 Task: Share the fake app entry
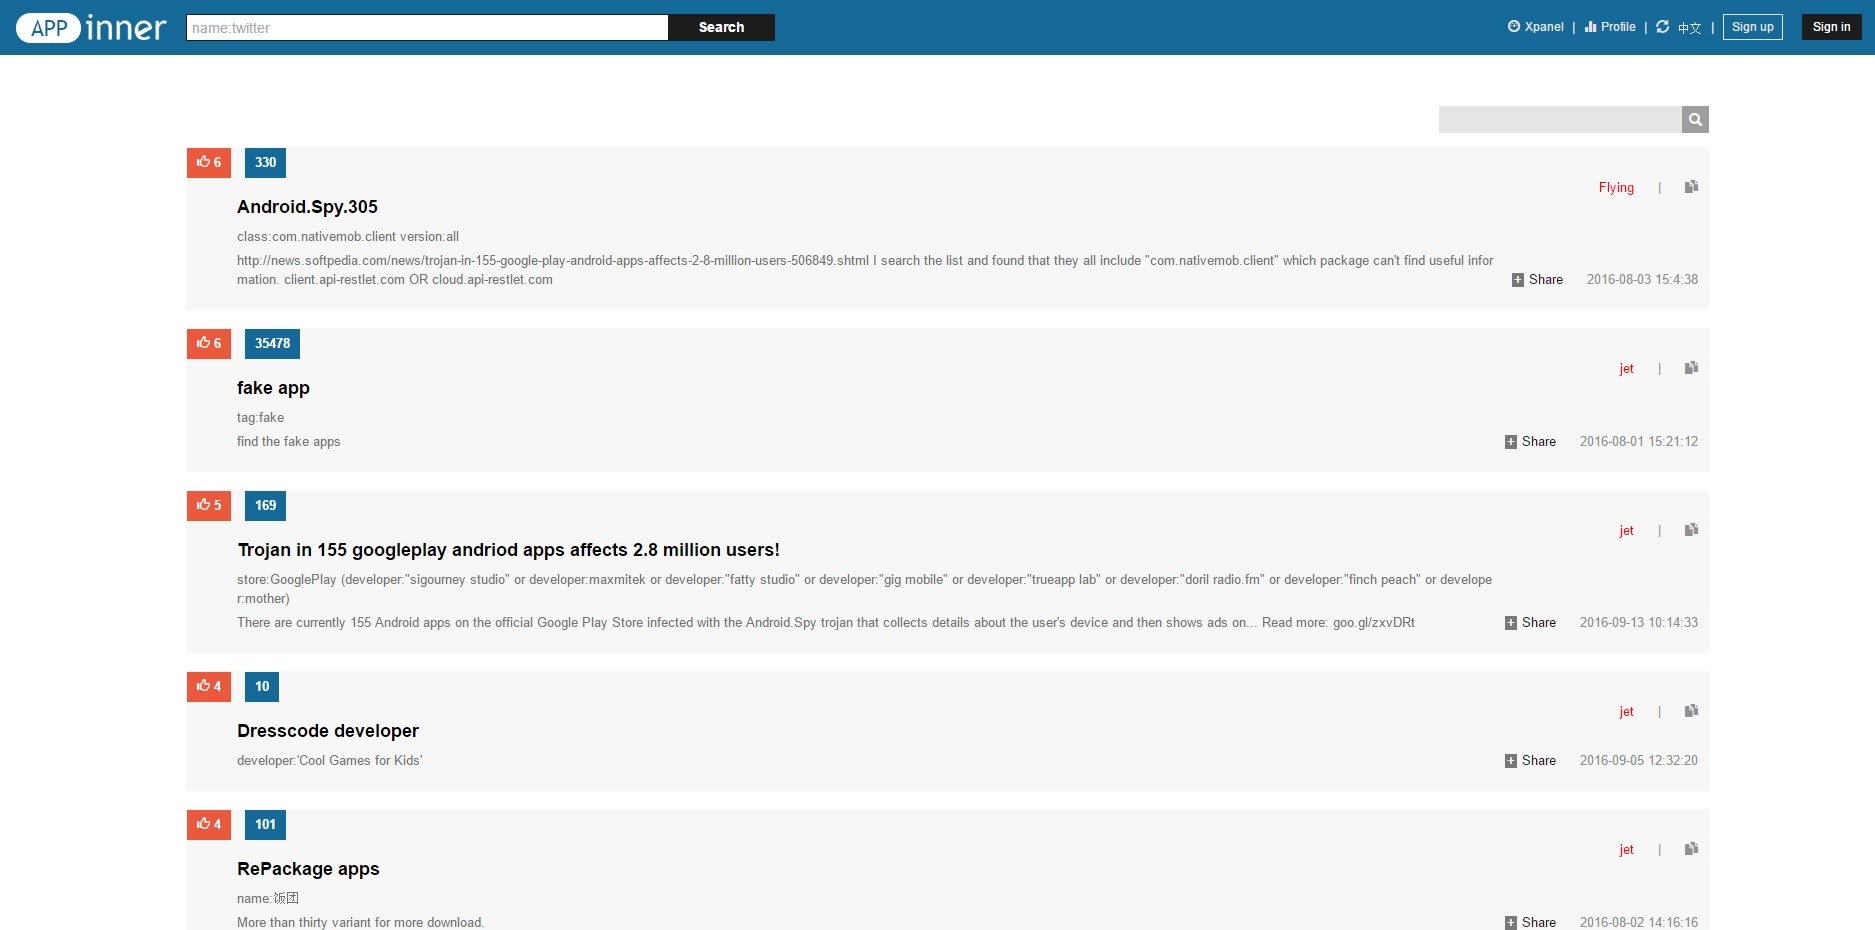point(1531,442)
